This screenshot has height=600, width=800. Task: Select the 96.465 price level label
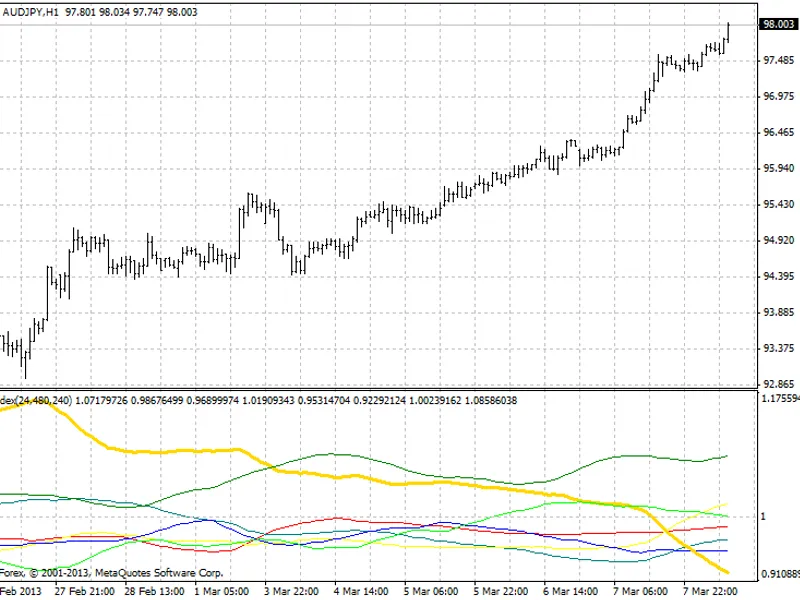779,132
